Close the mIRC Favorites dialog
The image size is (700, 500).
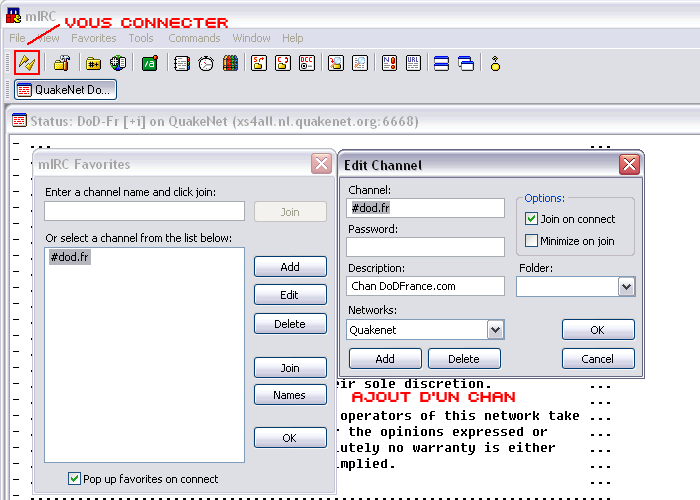click(x=321, y=164)
